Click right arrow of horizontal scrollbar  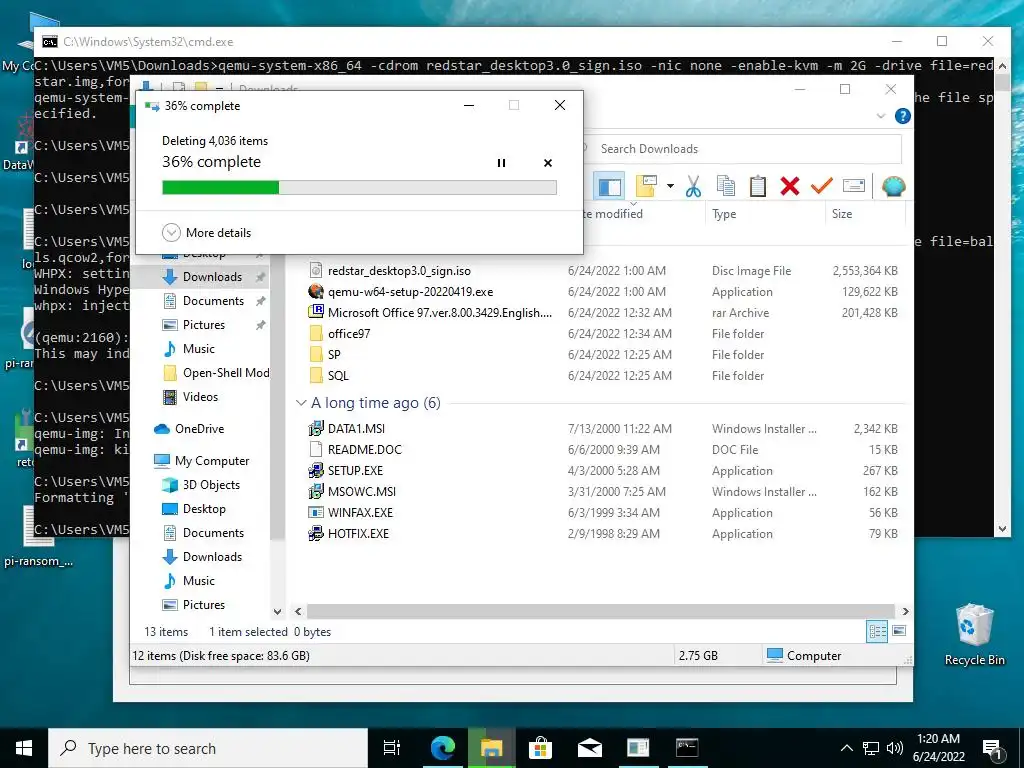[906, 611]
